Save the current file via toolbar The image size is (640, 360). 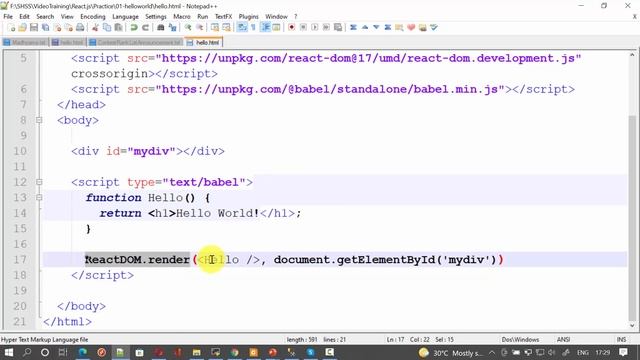click(x=34, y=28)
